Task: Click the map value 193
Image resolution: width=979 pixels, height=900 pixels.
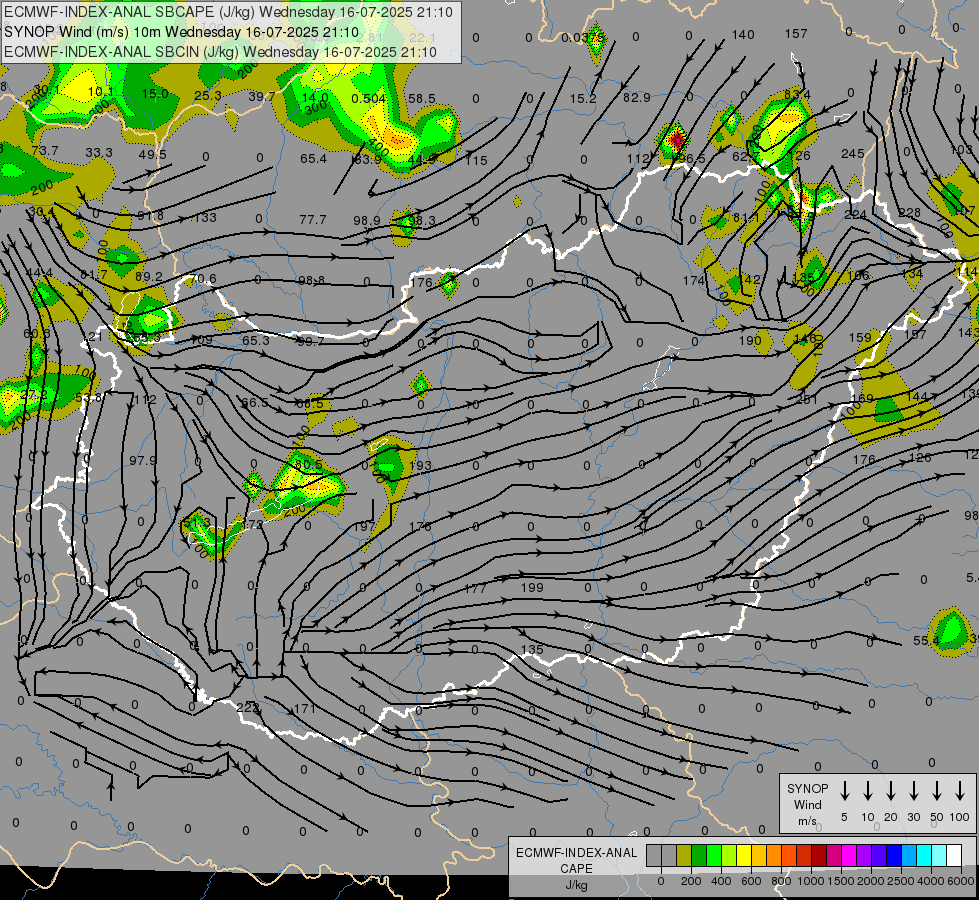Action: coord(420,465)
